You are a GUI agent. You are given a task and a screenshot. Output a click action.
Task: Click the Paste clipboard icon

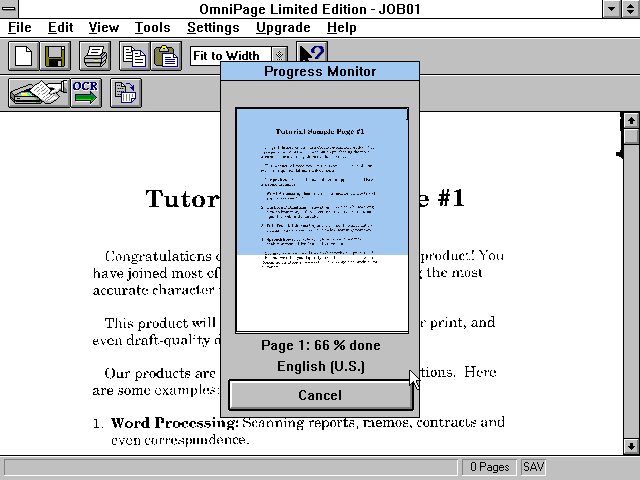(166, 56)
